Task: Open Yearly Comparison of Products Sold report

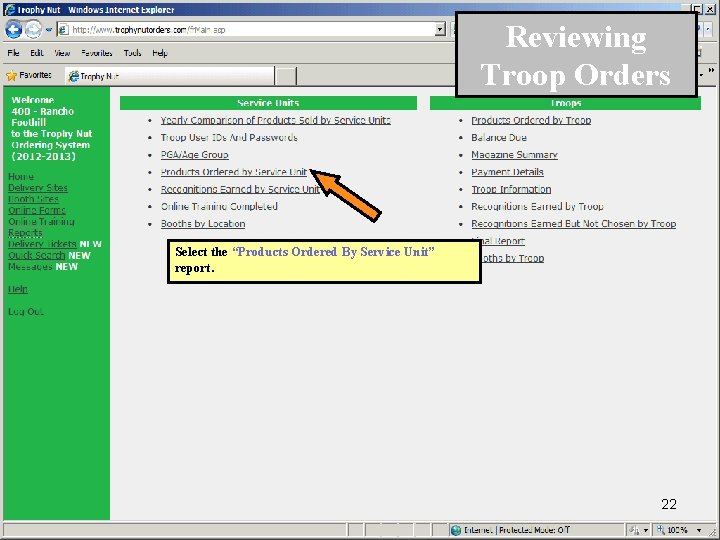Action: point(276,120)
